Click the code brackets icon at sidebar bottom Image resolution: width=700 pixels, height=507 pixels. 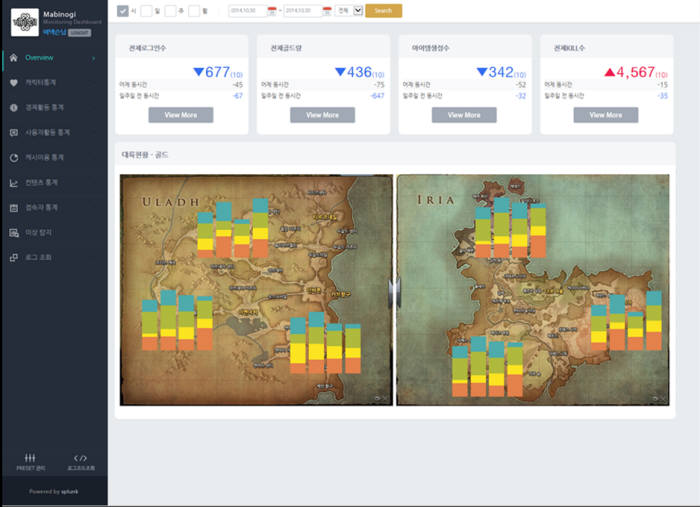80,458
